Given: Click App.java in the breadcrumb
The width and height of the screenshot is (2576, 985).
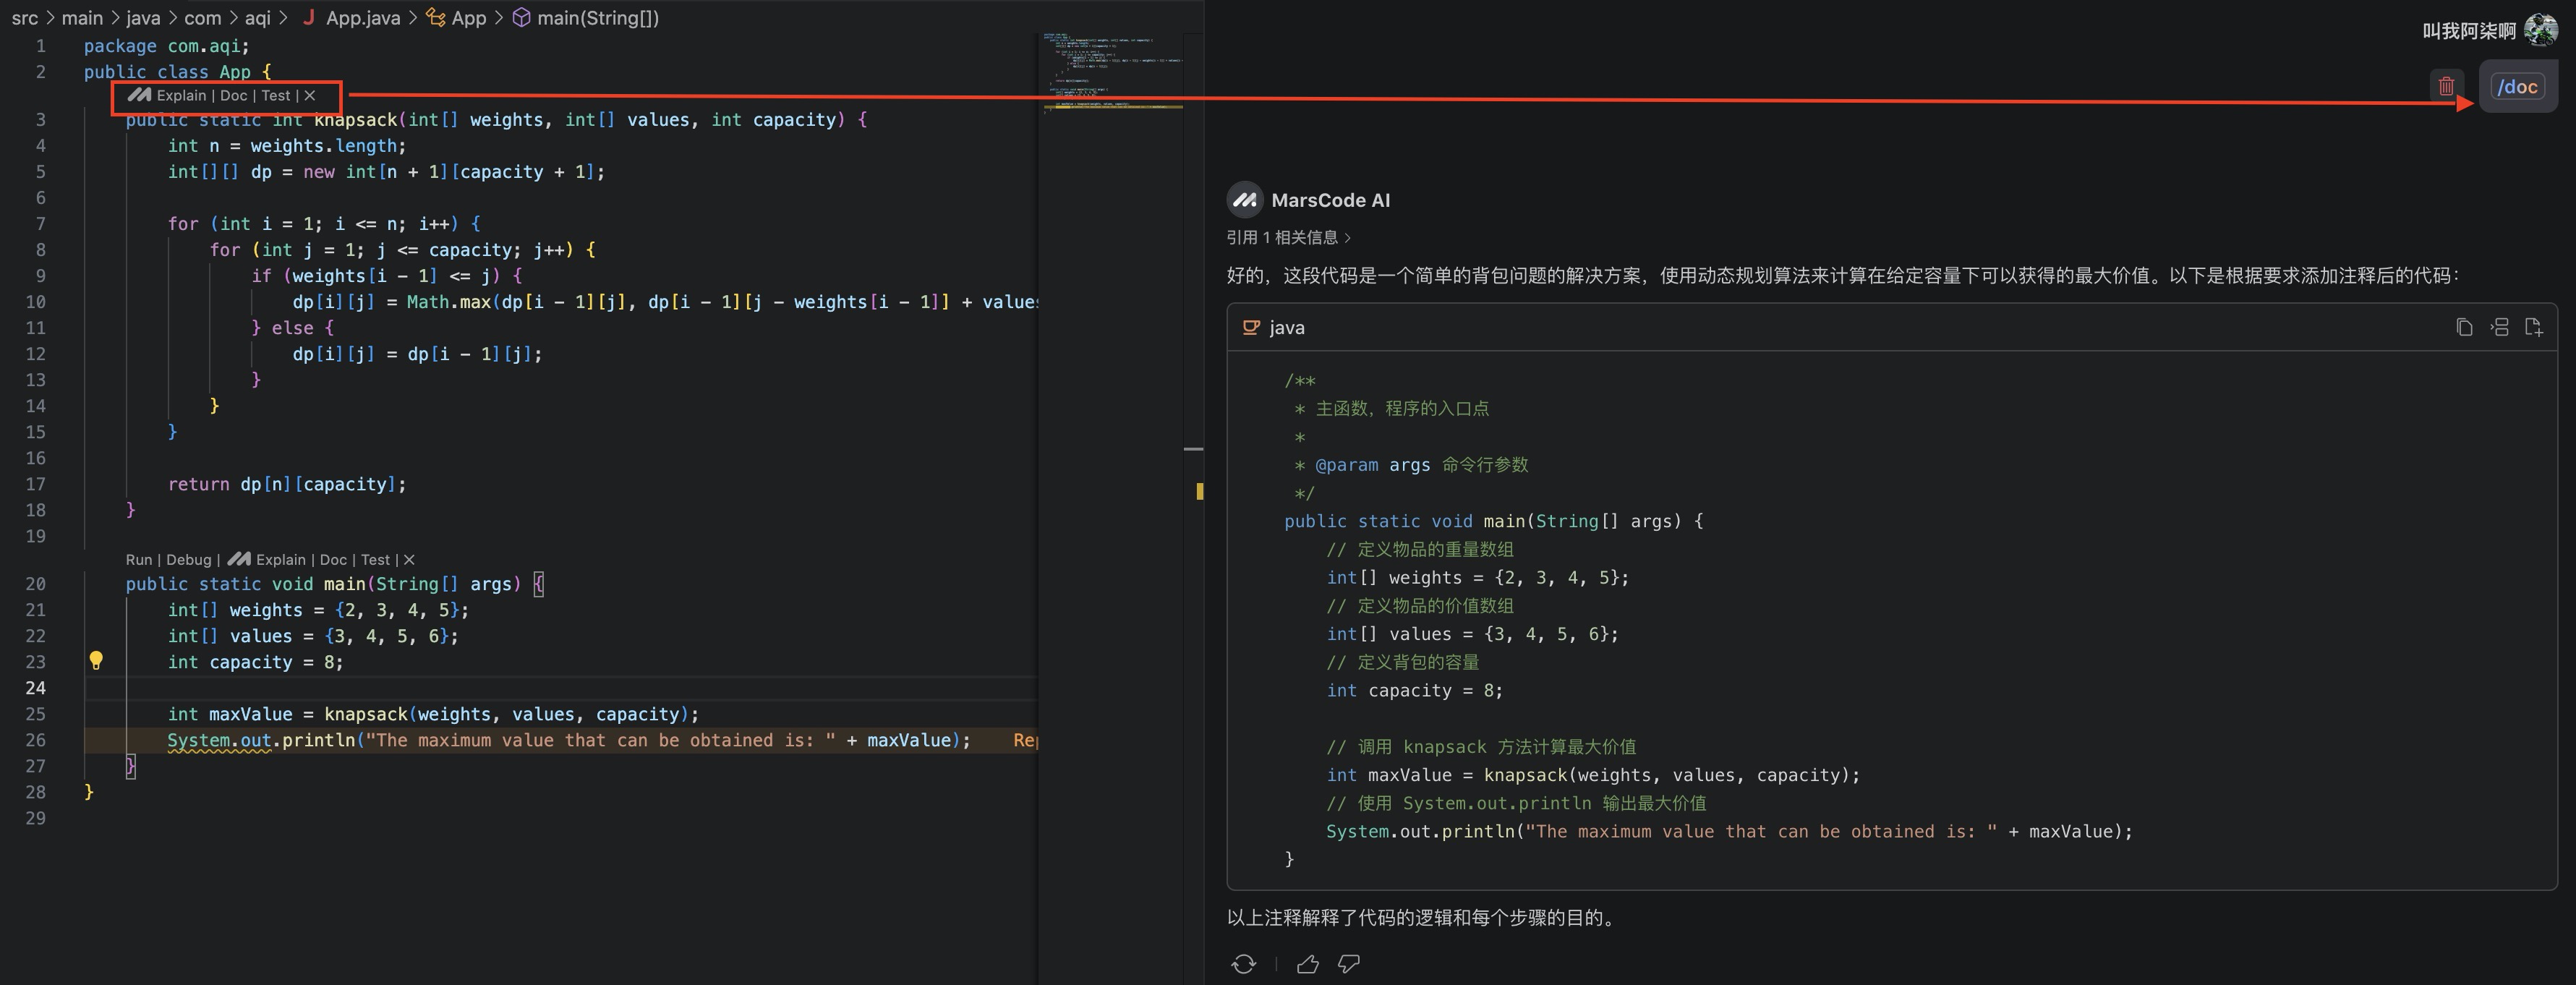Looking at the screenshot, I should click(362, 18).
